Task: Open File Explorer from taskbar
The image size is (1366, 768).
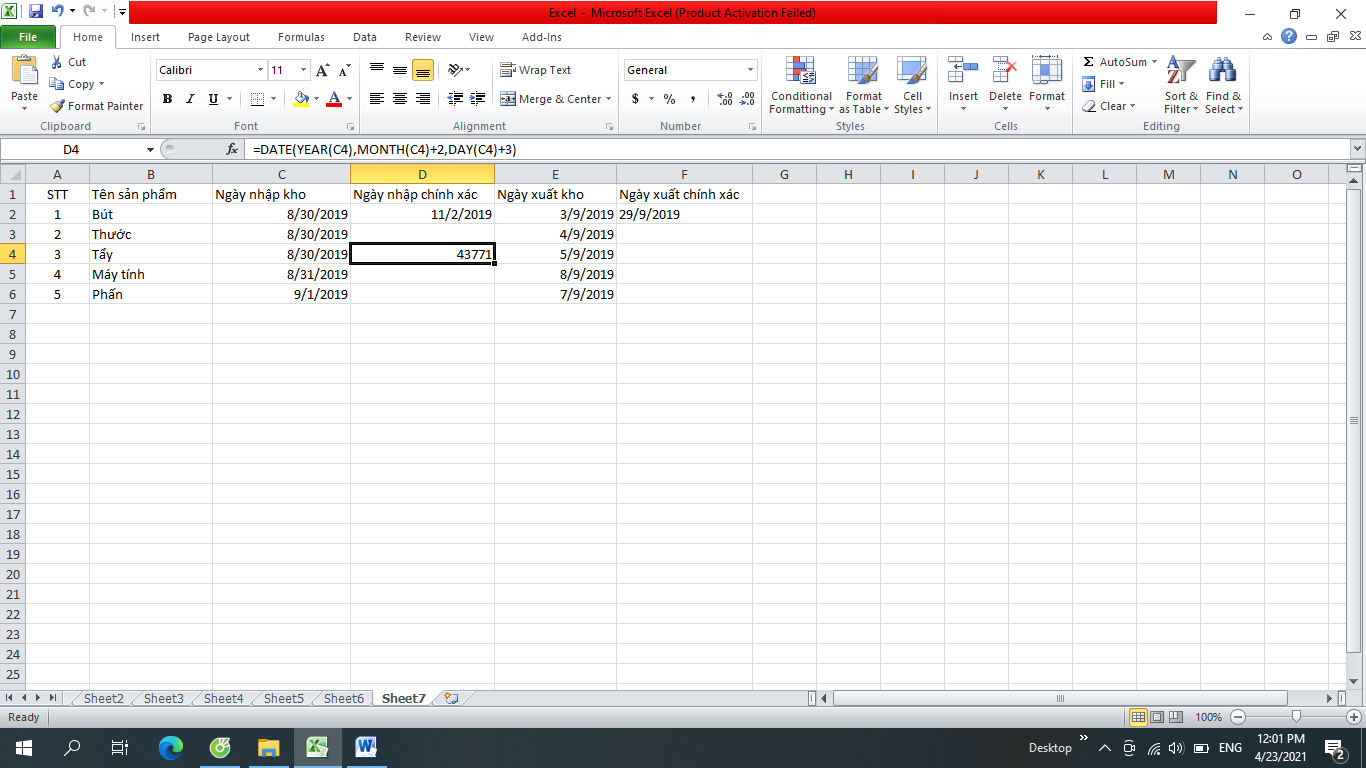Action: point(268,747)
